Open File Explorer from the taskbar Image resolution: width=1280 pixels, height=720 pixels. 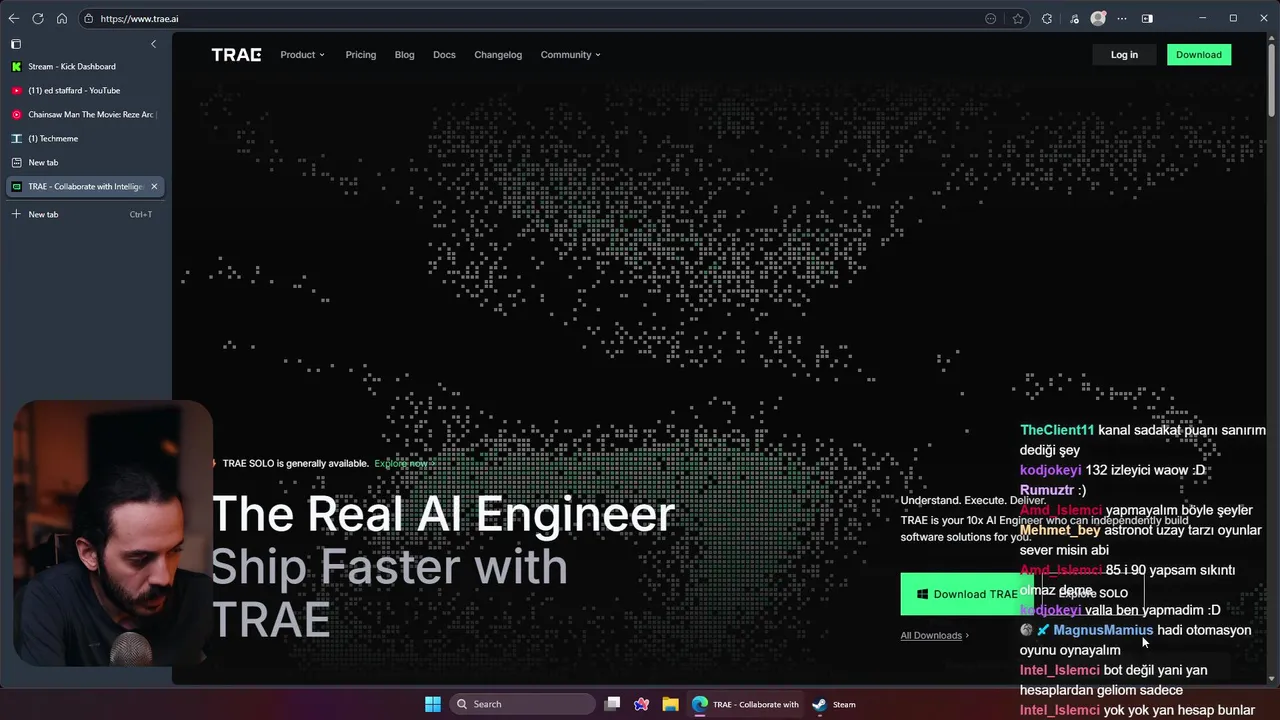[670, 704]
